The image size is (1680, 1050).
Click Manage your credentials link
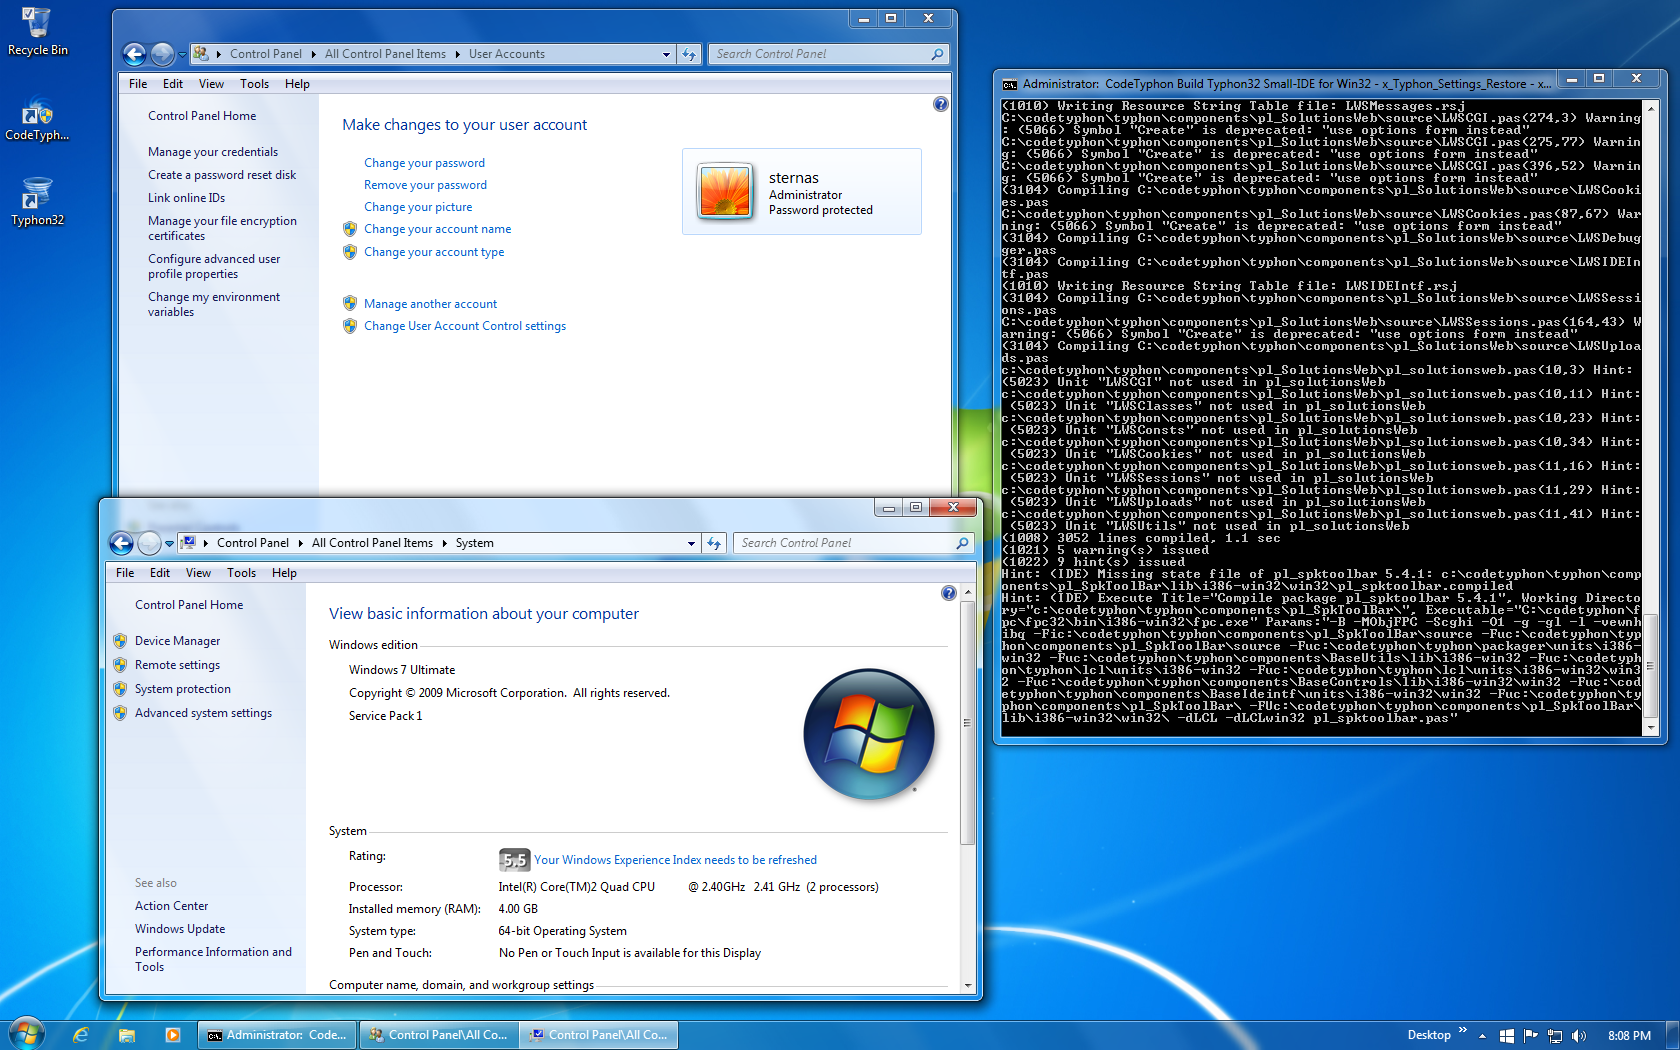pyautogui.click(x=213, y=152)
